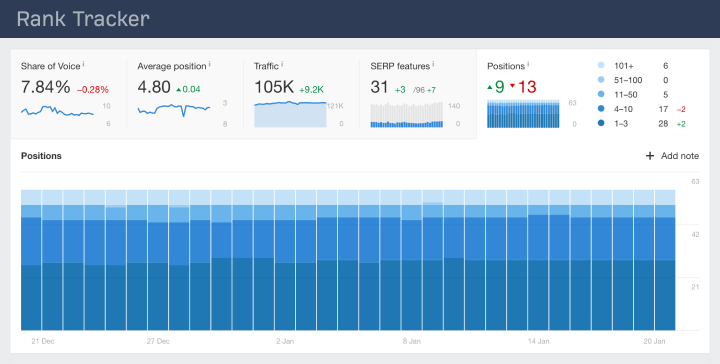This screenshot has height=364, width=720.
Task: Click the 2 Jan axis date label
Action: (x=285, y=341)
